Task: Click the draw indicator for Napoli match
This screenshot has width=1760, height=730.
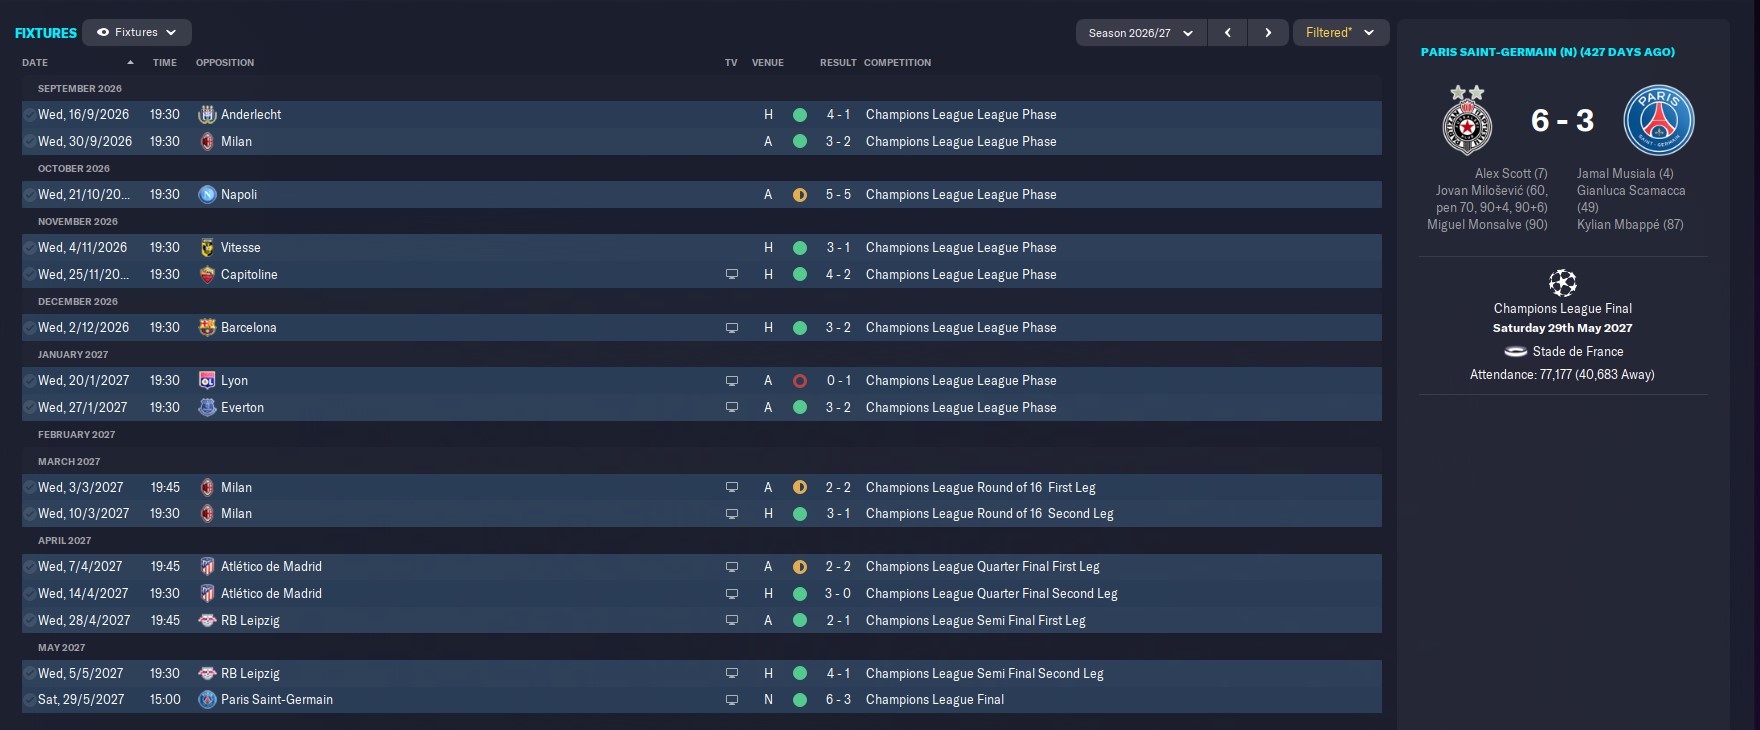Action: (x=800, y=195)
